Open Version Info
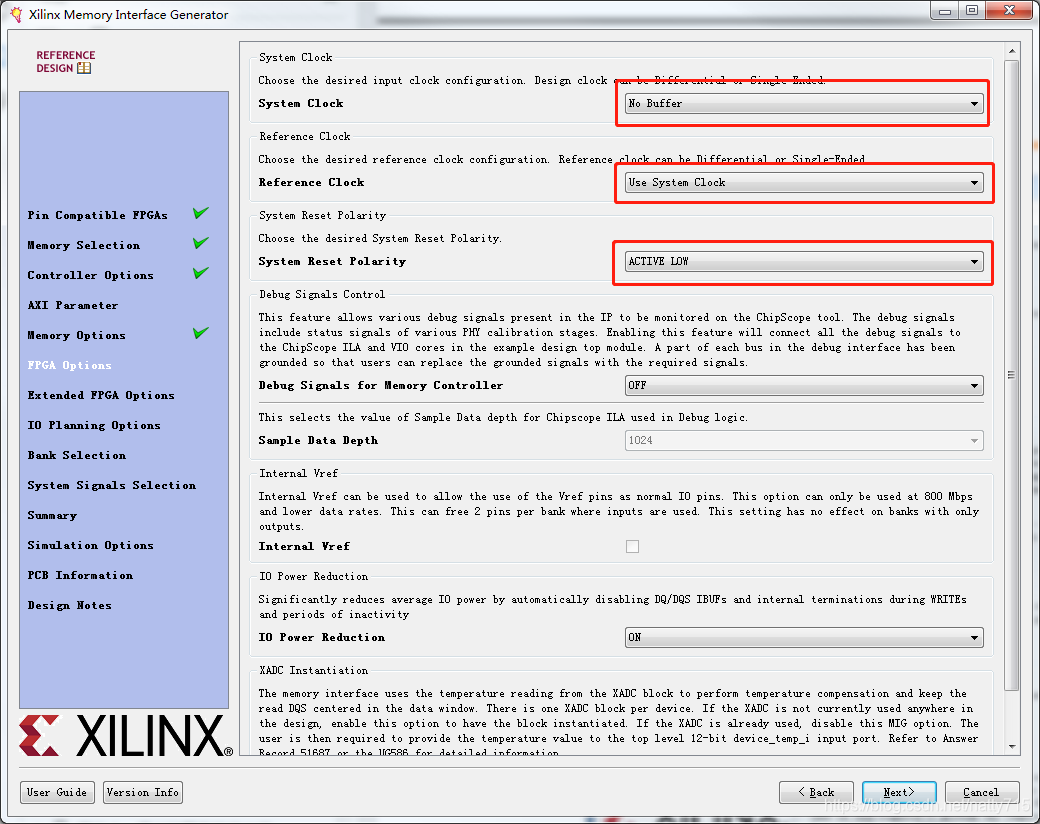Viewport: 1040px width, 824px height. coord(143,792)
